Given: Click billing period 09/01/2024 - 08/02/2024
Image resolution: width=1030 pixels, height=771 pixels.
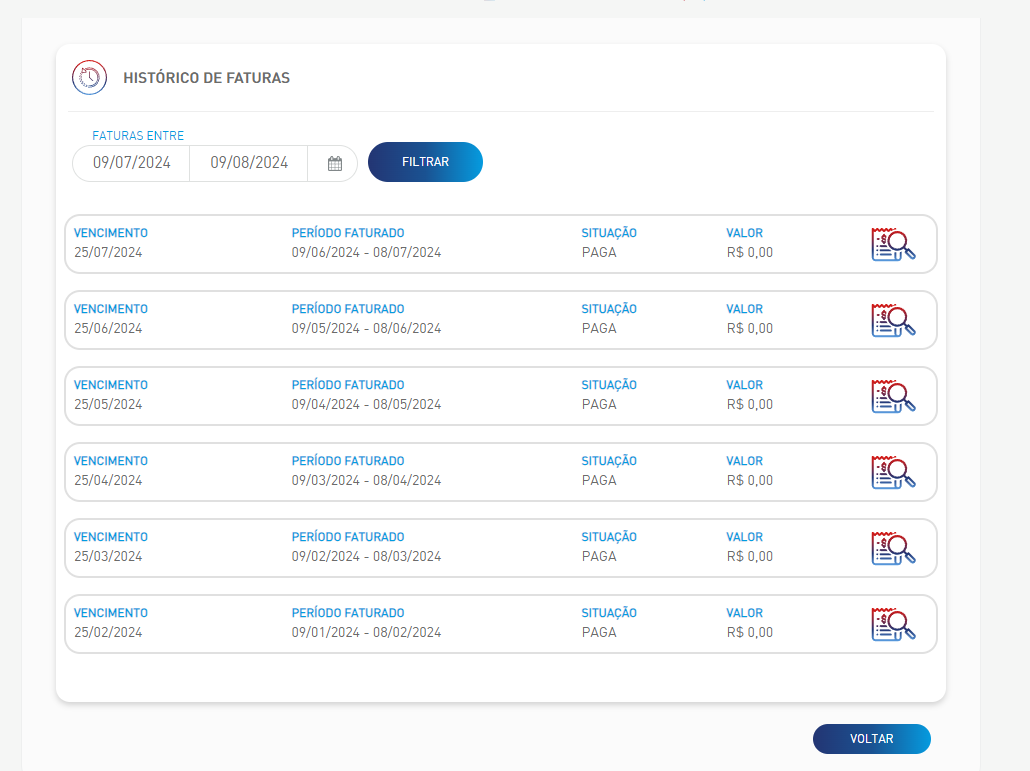Looking at the screenshot, I should tap(367, 632).
